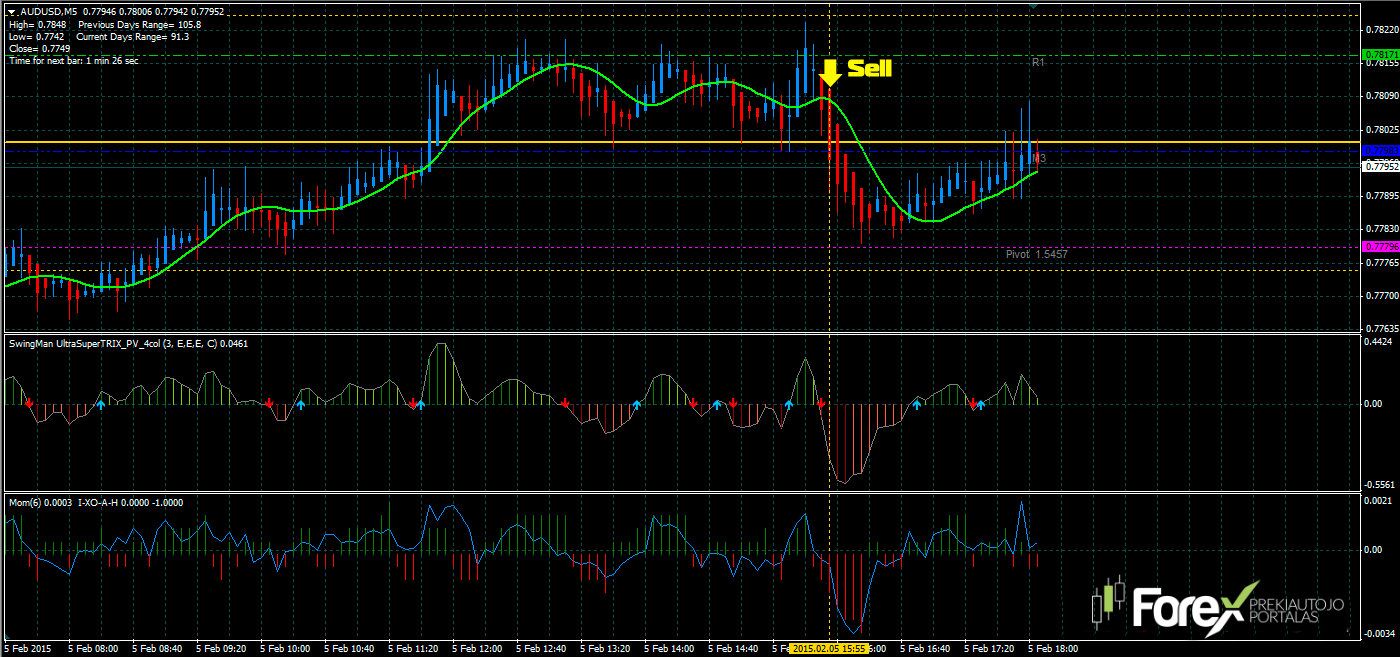Select the red TRIX arrow on the dashed vertical line
This screenshot has width=1400, height=657.
821,403
